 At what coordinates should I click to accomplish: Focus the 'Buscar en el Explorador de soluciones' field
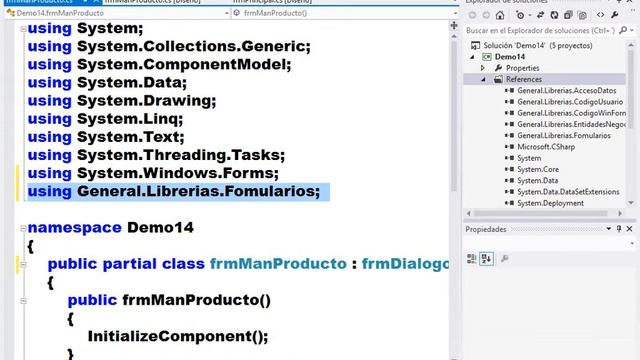(x=540, y=30)
